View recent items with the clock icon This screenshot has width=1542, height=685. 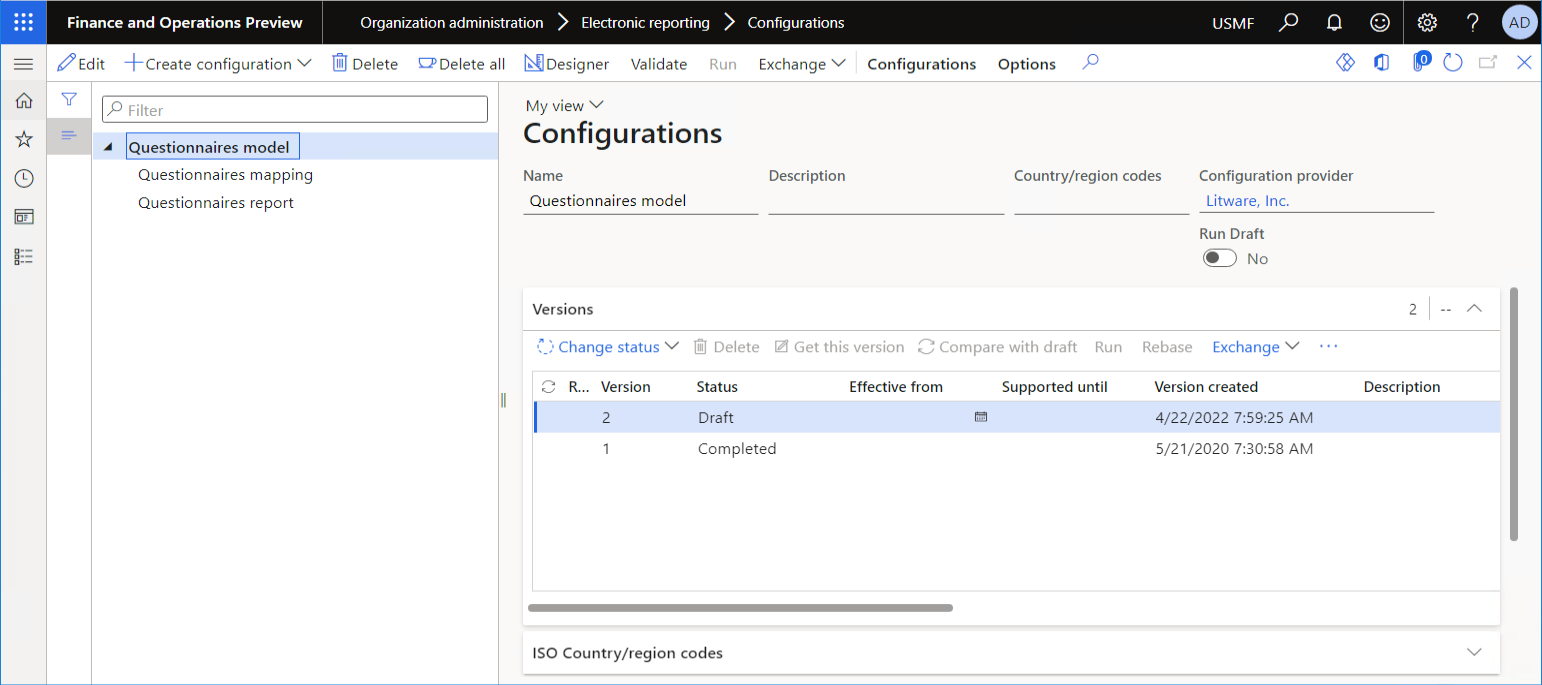pos(22,177)
